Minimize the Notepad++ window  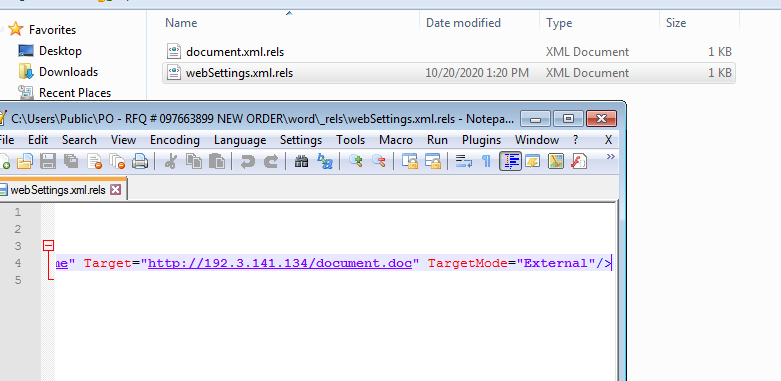coord(535,119)
